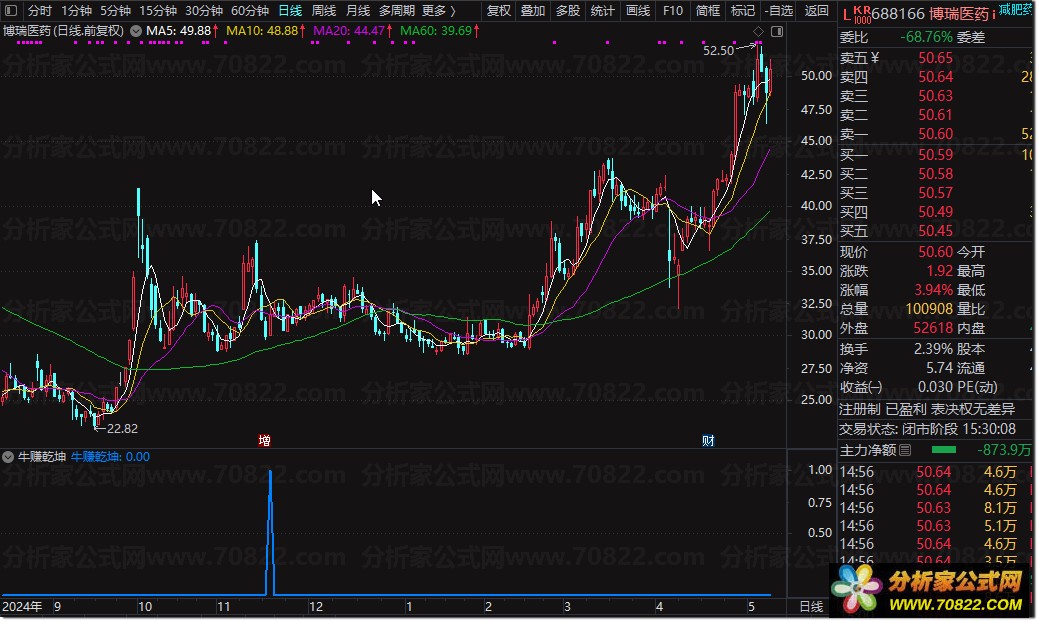Click the 委比 value -68.76%

(x=926, y=37)
